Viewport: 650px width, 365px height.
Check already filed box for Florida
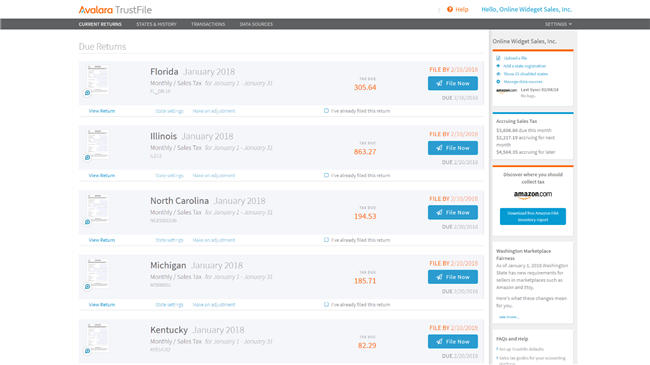point(326,111)
